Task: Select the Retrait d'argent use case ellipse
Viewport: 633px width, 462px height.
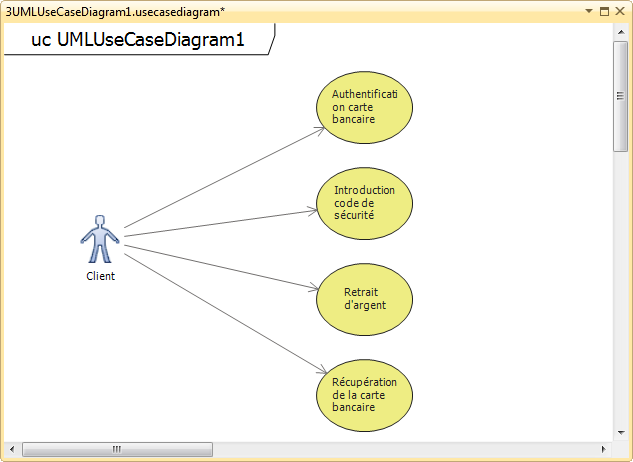Action: click(x=364, y=299)
